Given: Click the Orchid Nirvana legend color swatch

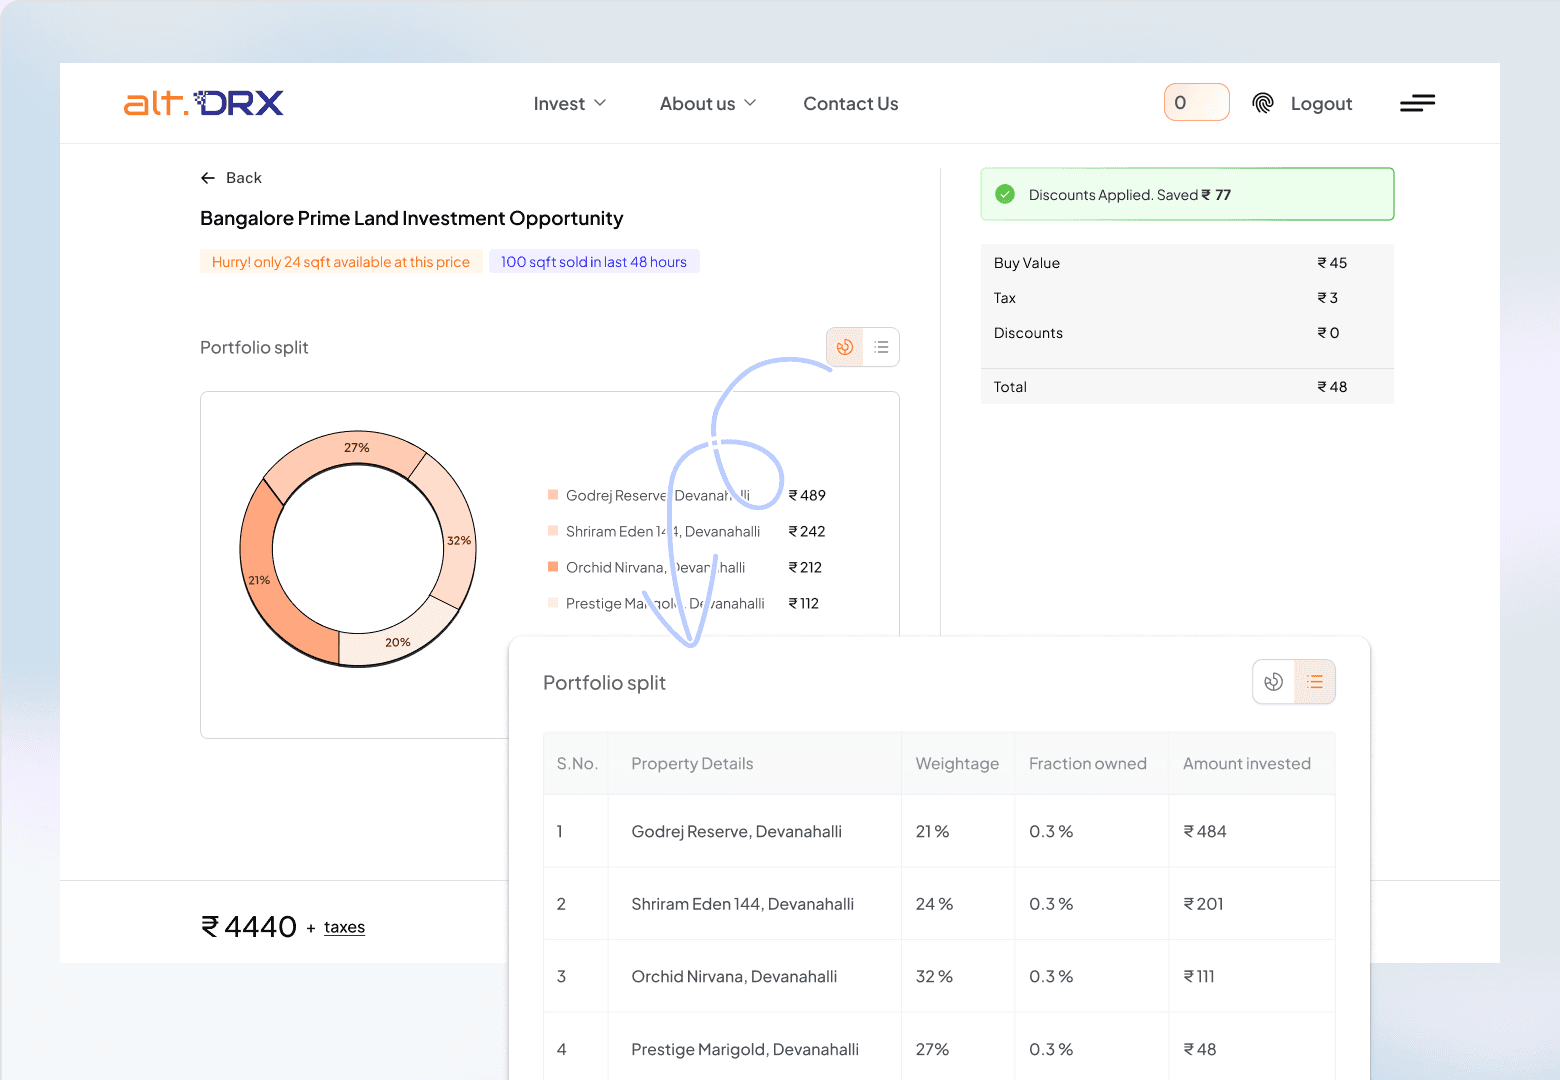Looking at the screenshot, I should tap(553, 567).
